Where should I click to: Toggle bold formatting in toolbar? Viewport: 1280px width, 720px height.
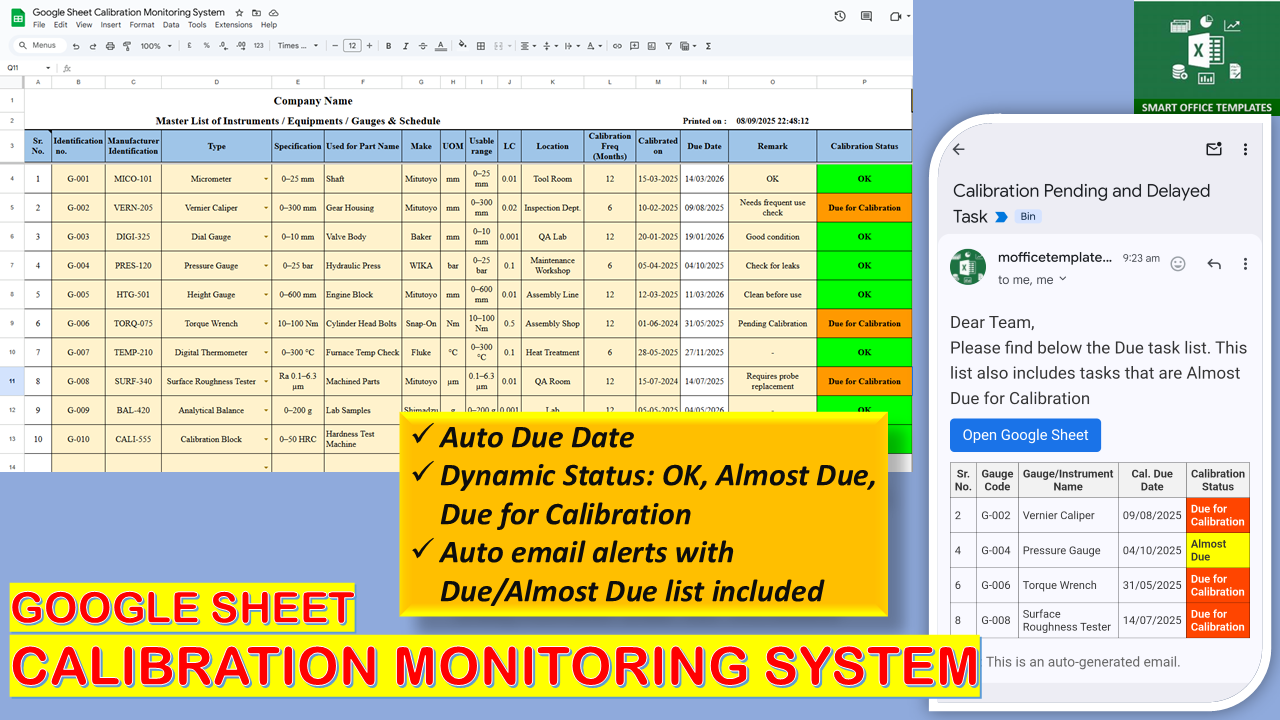388,46
